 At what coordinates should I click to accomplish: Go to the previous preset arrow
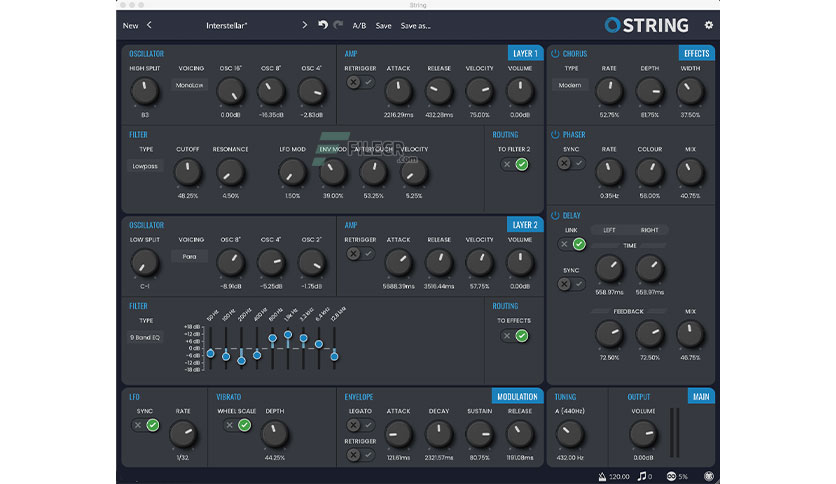[x=149, y=25]
